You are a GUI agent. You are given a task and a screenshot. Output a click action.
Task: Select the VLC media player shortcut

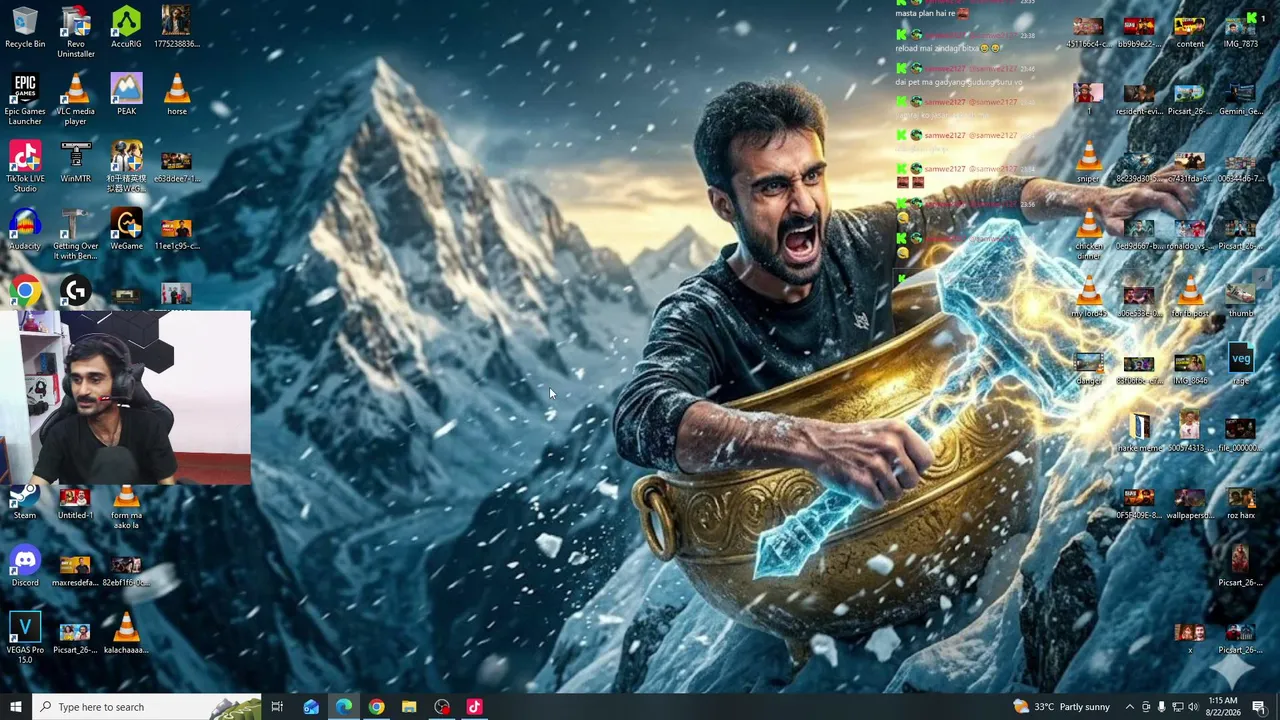pyautogui.click(x=75, y=99)
